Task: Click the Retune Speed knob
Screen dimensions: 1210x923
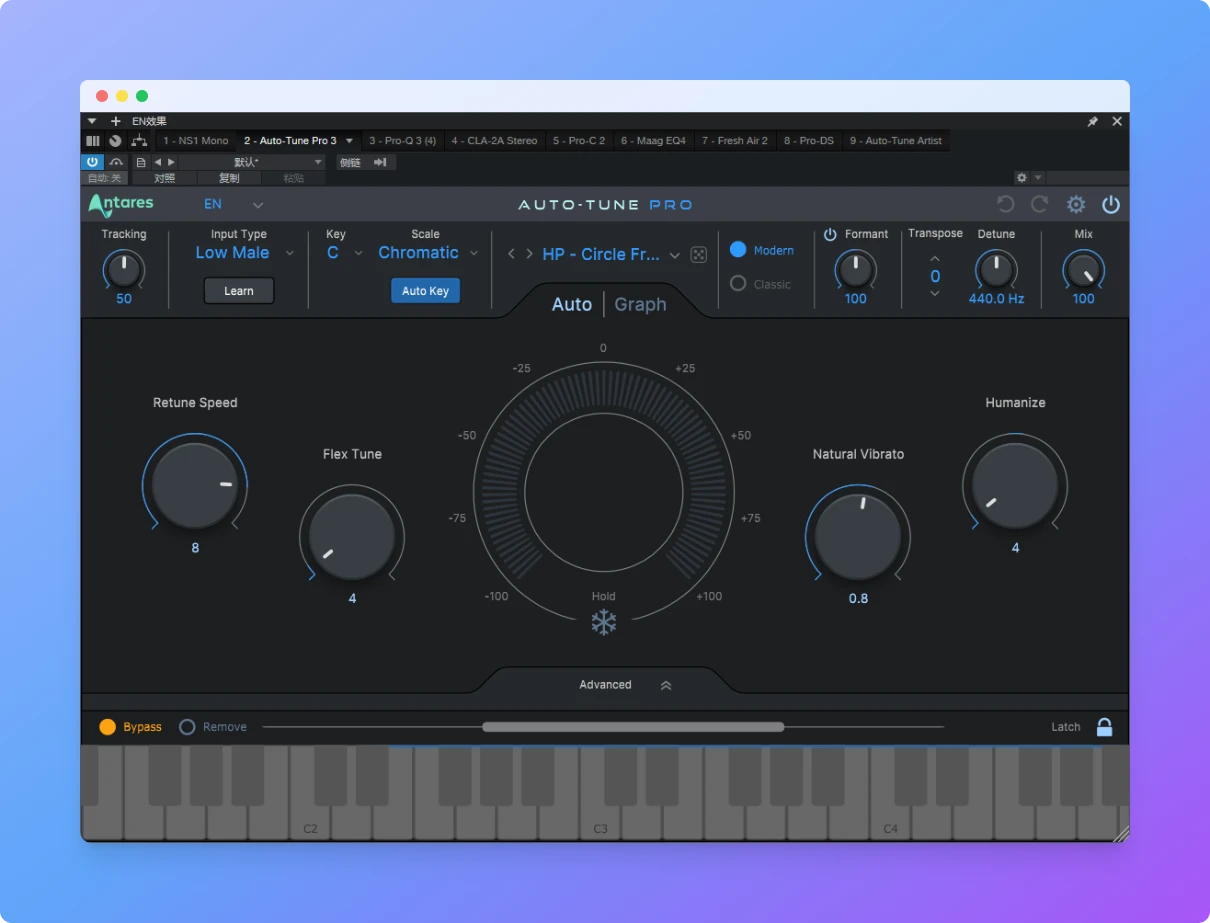Action: coord(194,485)
